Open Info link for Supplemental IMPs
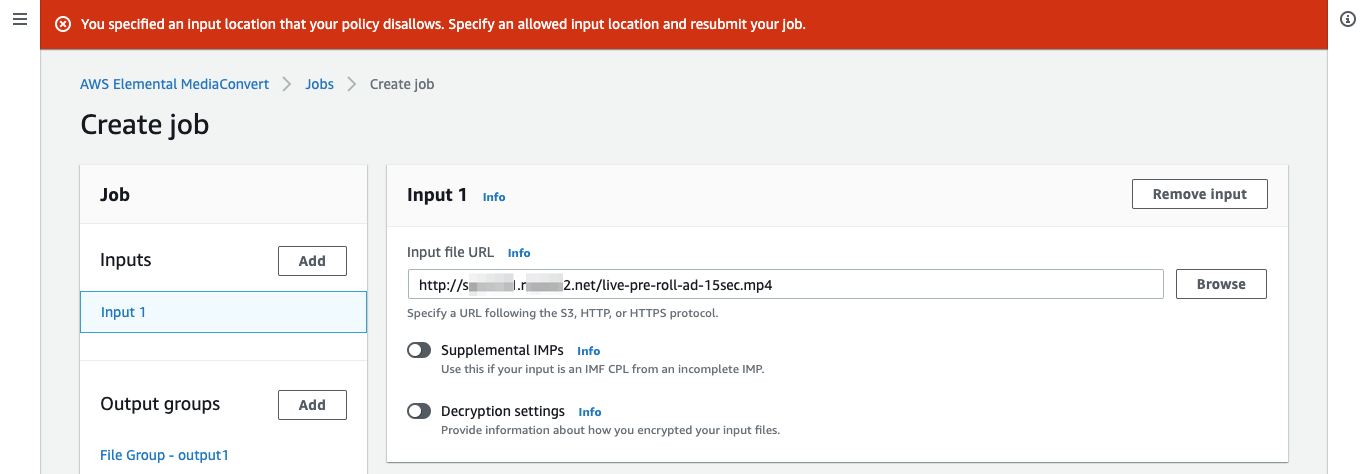The height and width of the screenshot is (474, 1368). pyautogui.click(x=589, y=351)
